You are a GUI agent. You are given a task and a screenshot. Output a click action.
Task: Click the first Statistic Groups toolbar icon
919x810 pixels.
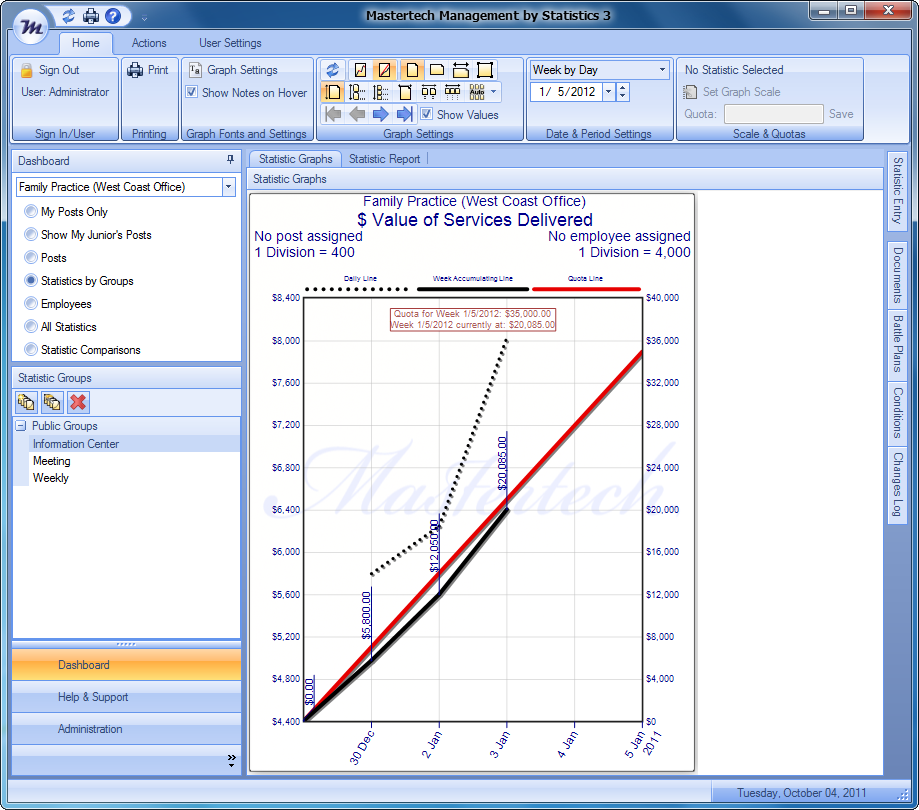tap(26, 402)
